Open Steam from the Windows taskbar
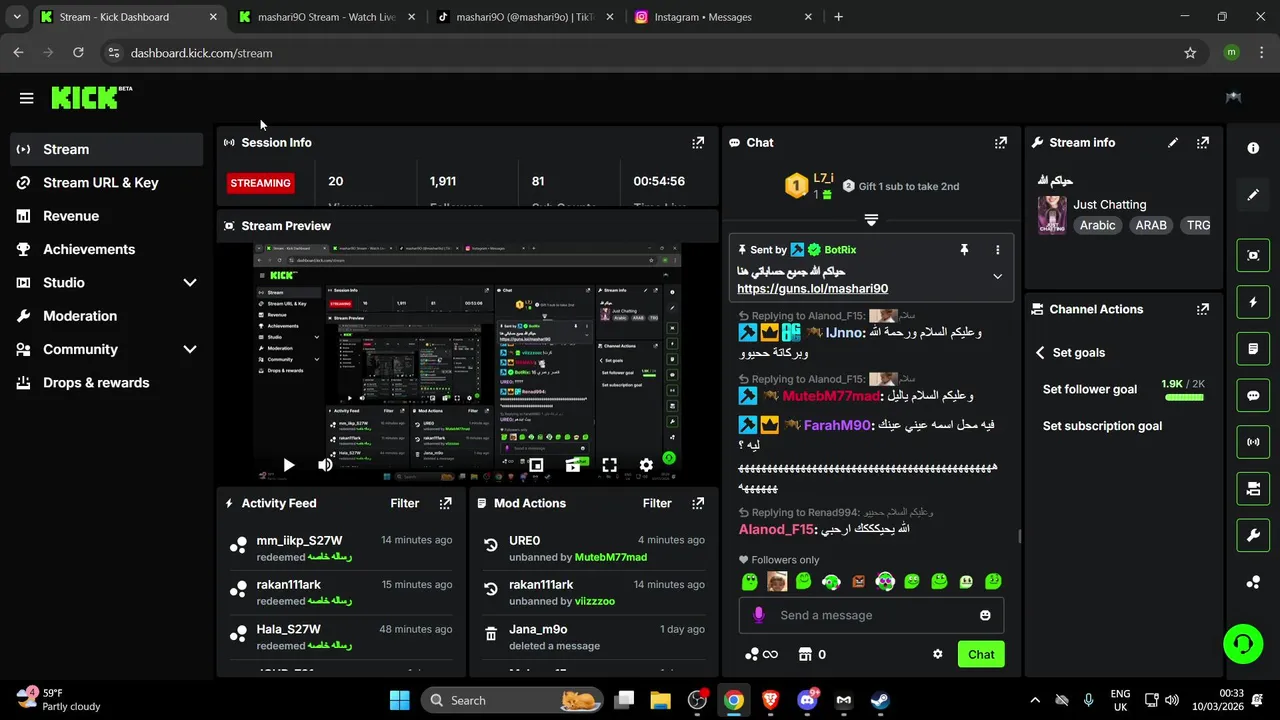Viewport: 1280px width, 720px height. [880, 700]
